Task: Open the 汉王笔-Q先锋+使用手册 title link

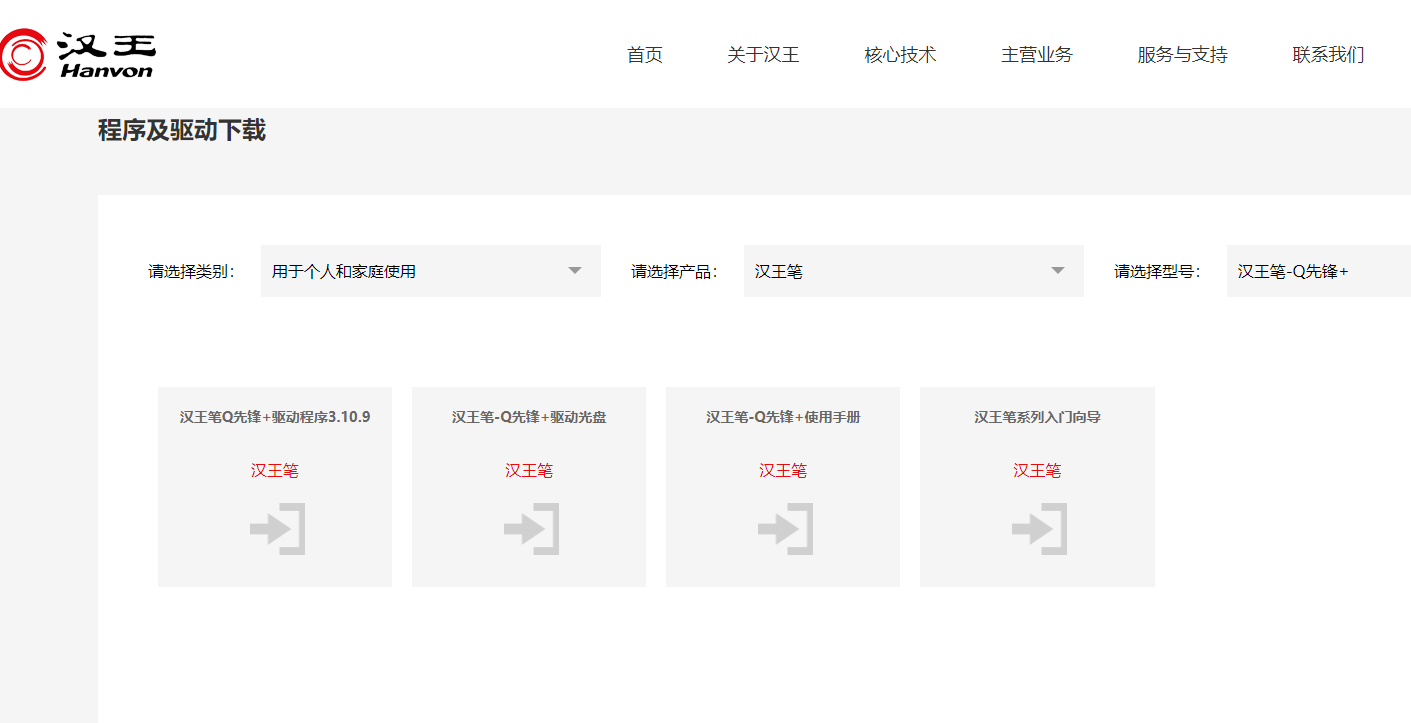Action: tap(783, 417)
